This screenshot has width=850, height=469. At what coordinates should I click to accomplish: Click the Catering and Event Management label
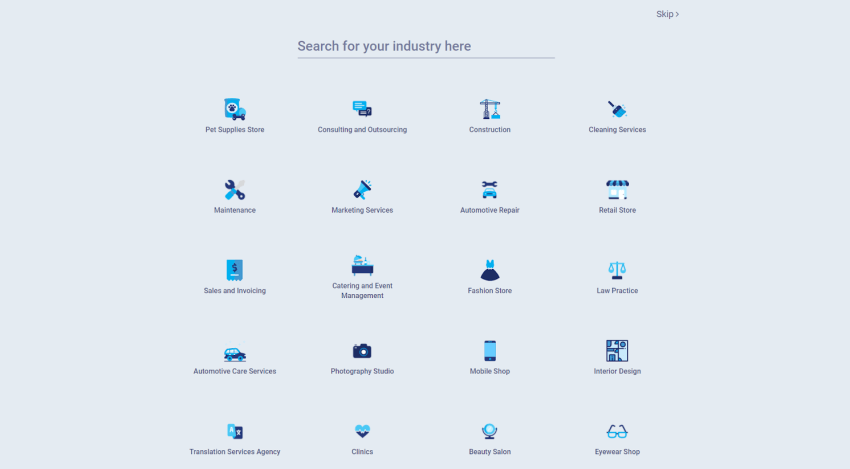362,291
